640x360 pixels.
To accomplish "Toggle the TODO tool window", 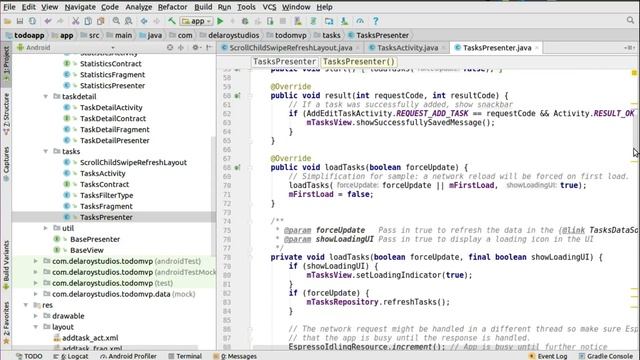I will coord(29,356).
